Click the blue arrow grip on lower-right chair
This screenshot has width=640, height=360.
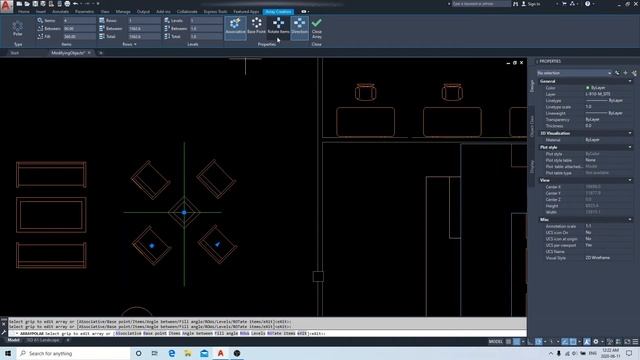click(x=218, y=244)
